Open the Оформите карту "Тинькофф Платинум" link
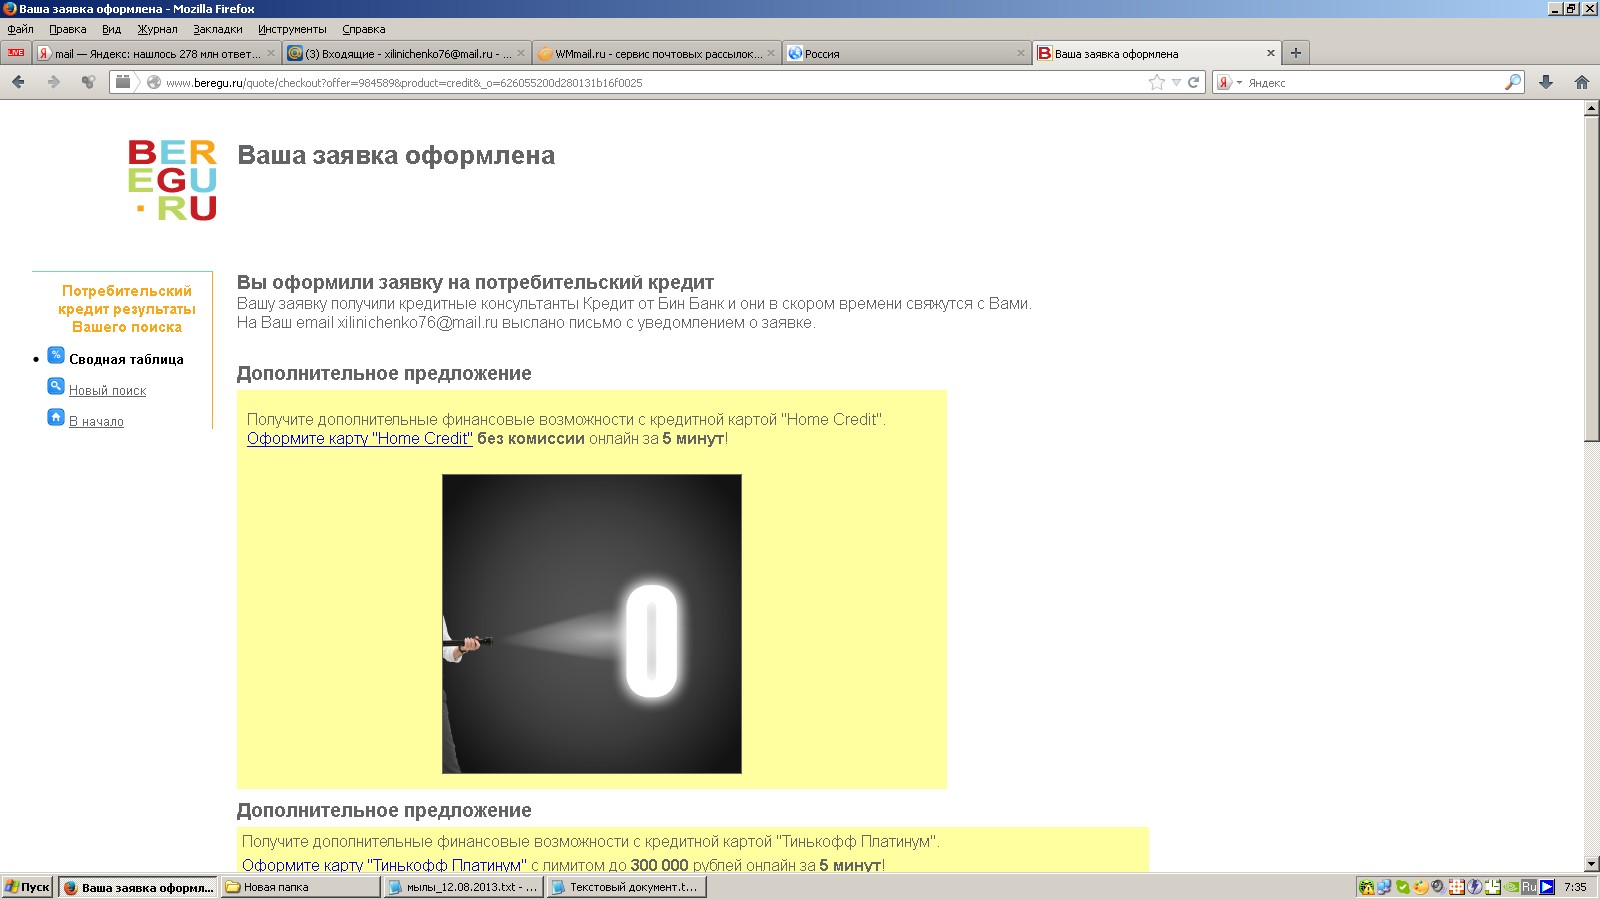 pos(384,864)
